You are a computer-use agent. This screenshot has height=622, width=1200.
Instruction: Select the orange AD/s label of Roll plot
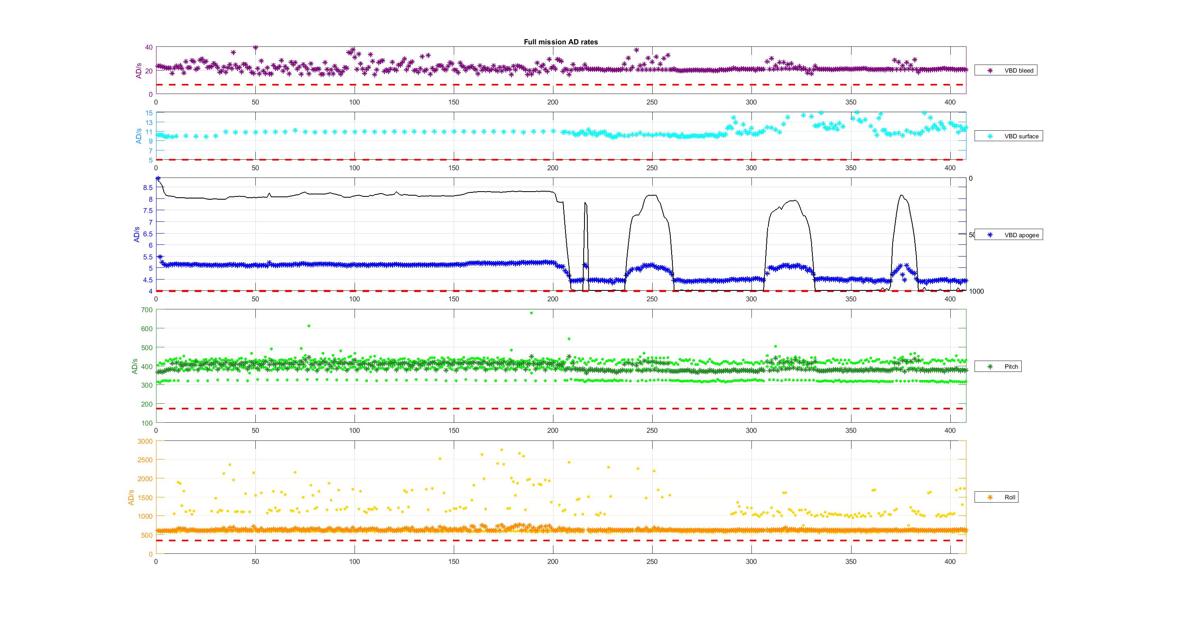point(131,497)
